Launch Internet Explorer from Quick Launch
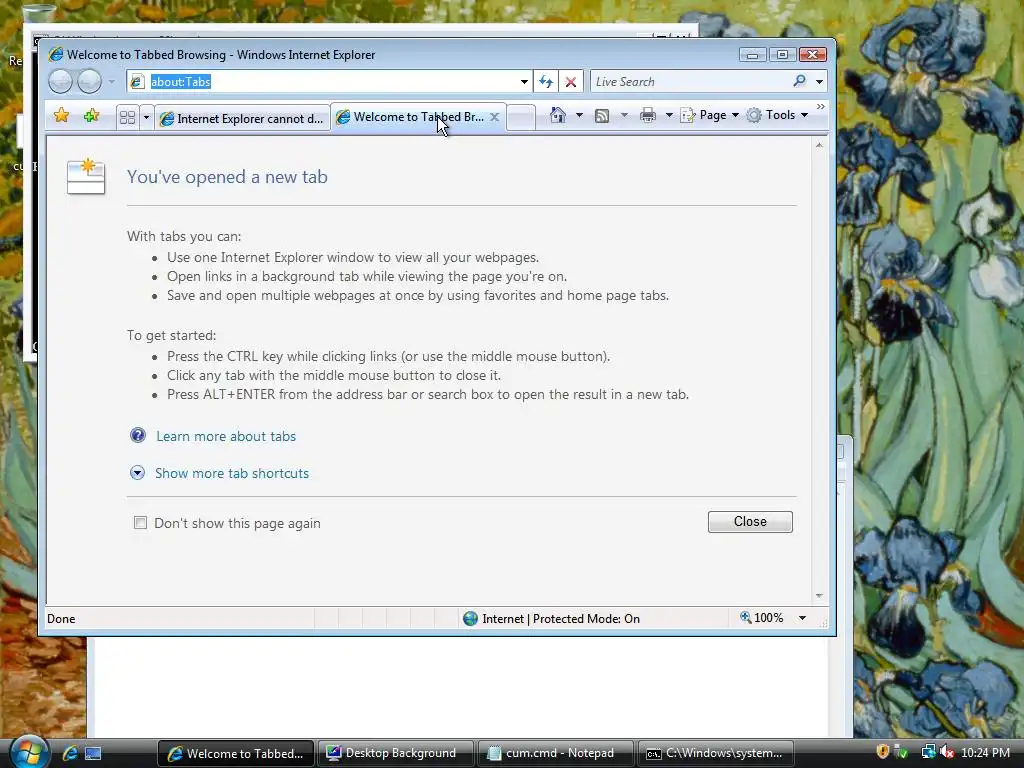Viewport: 1024px width, 768px height. pyautogui.click(x=70, y=754)
